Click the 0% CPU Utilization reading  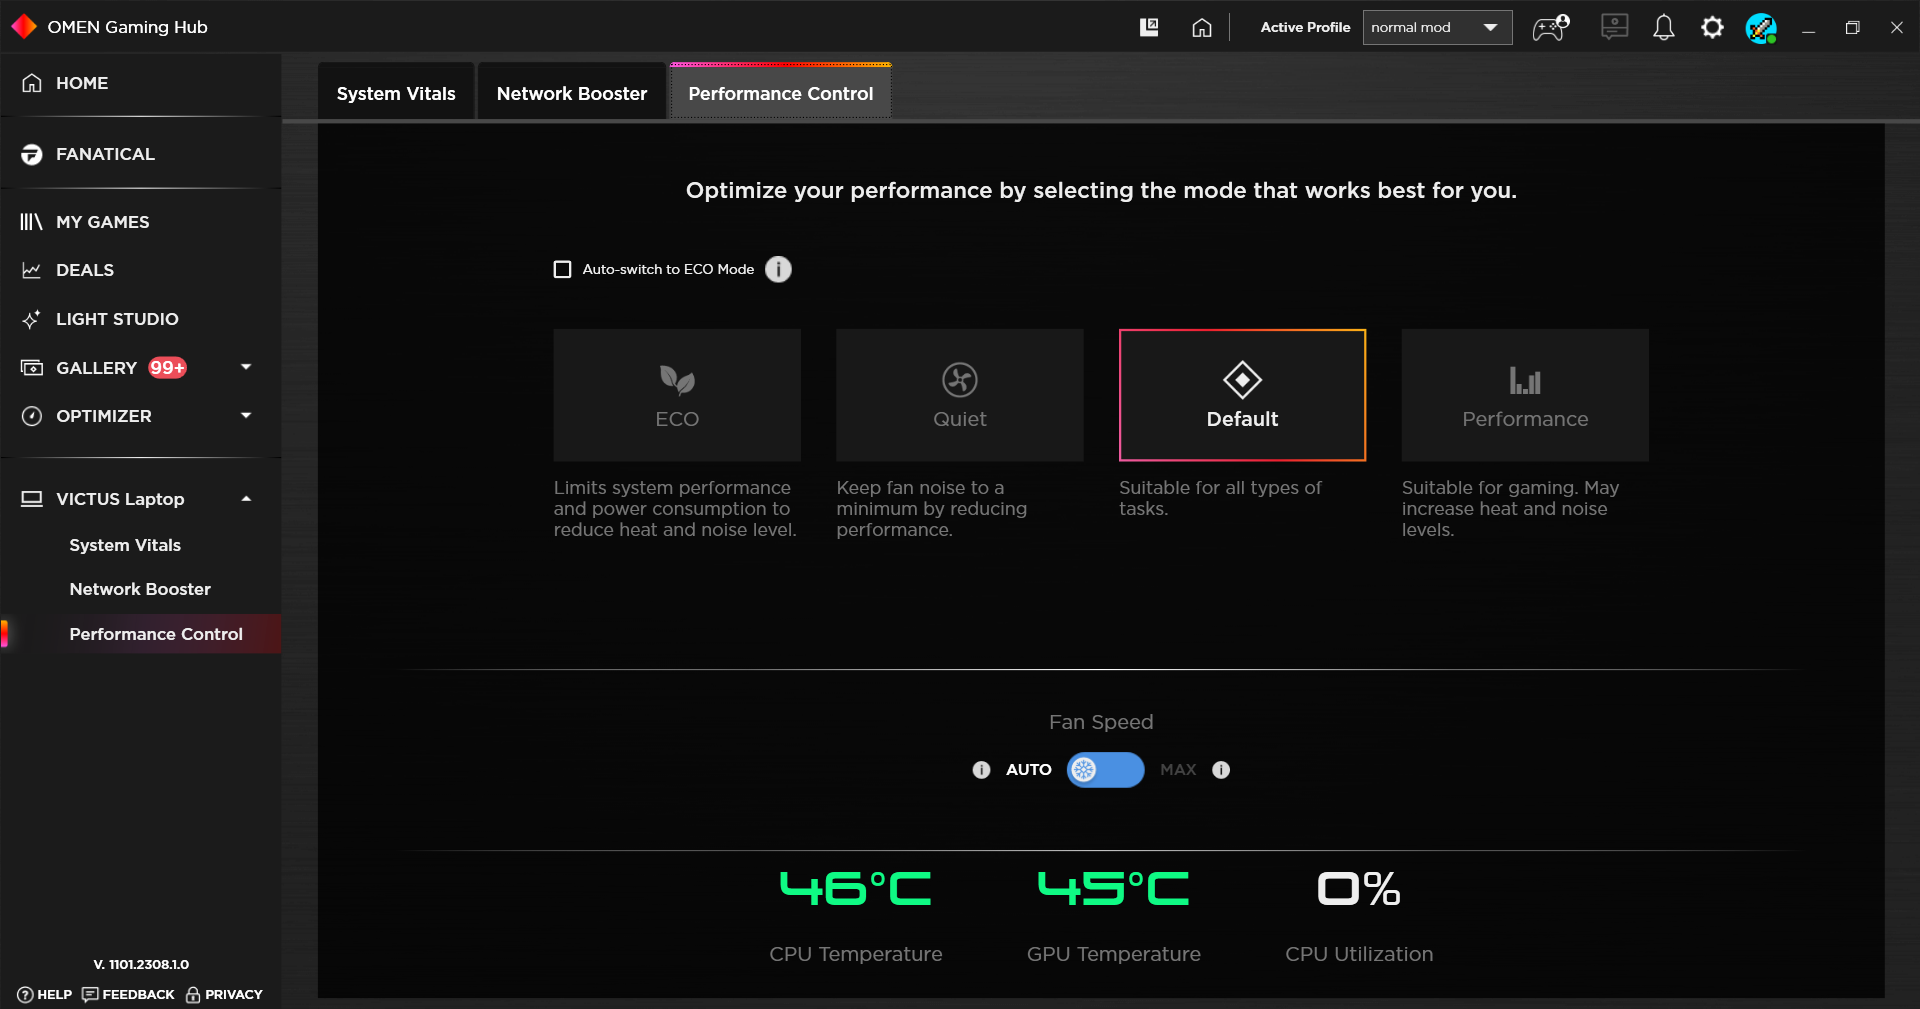pos(1359,888)
